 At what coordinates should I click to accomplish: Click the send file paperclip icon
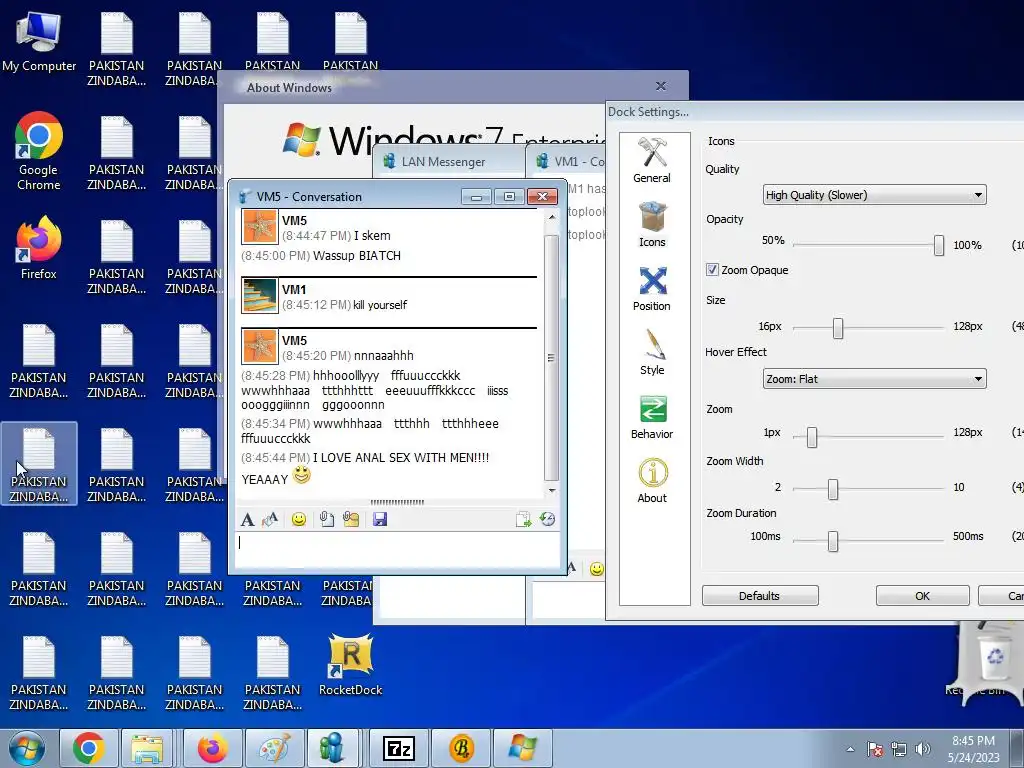327,519
